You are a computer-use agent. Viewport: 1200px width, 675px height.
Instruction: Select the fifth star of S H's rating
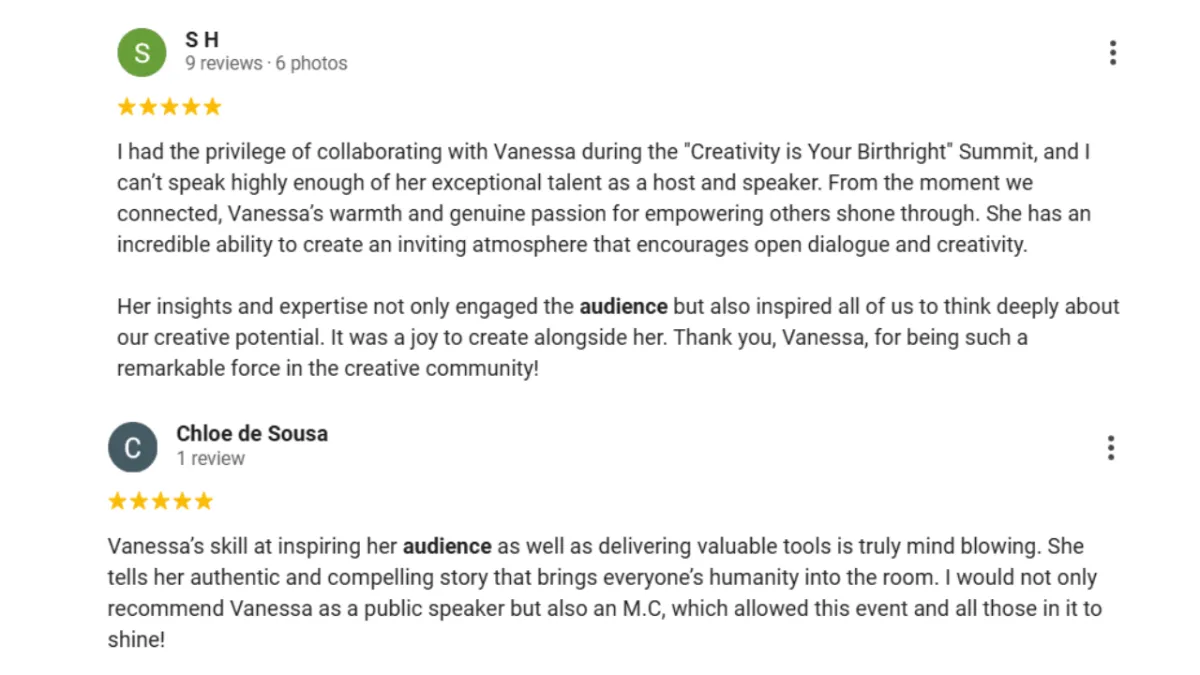click(211, 107)
